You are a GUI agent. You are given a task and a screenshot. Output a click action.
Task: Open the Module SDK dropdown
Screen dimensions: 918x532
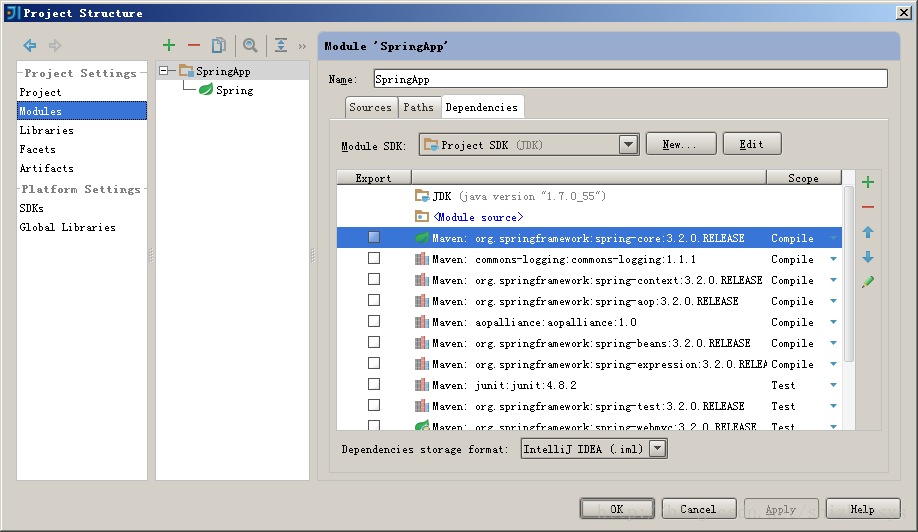coord(628,145)
